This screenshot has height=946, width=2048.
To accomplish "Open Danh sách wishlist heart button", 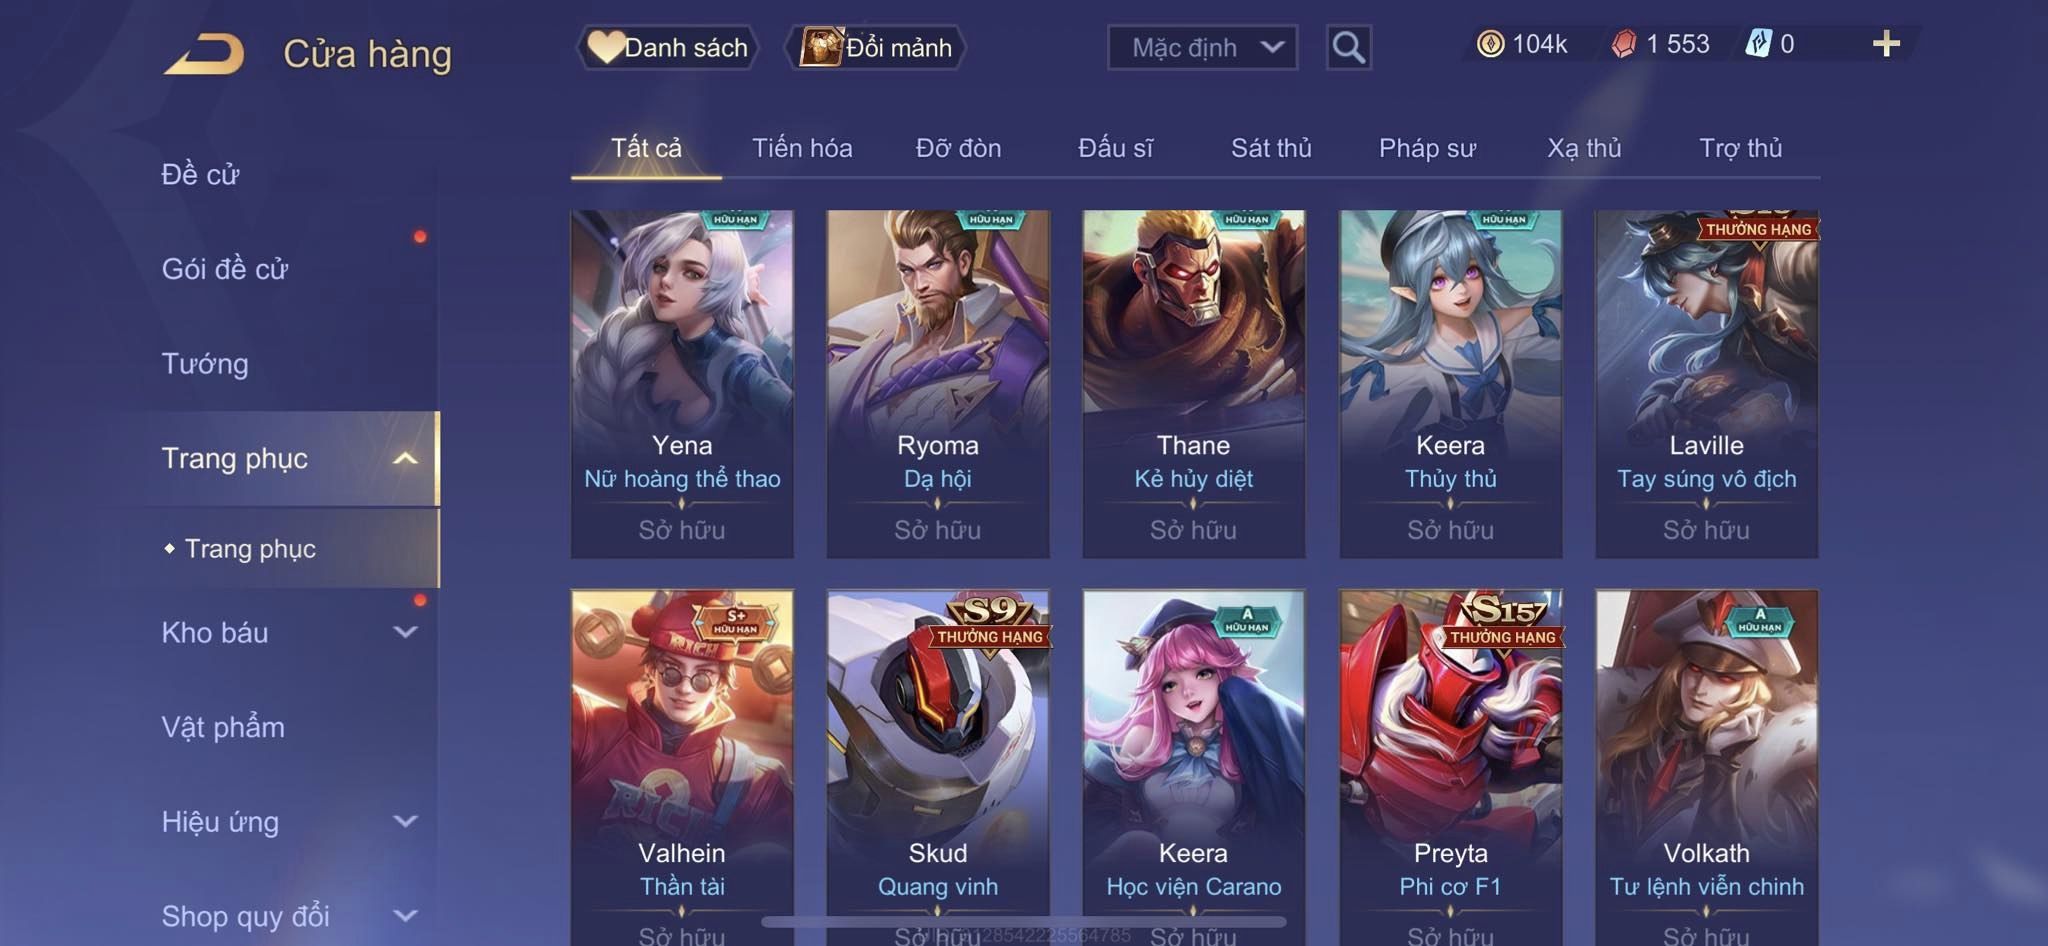I will [667, 47].
